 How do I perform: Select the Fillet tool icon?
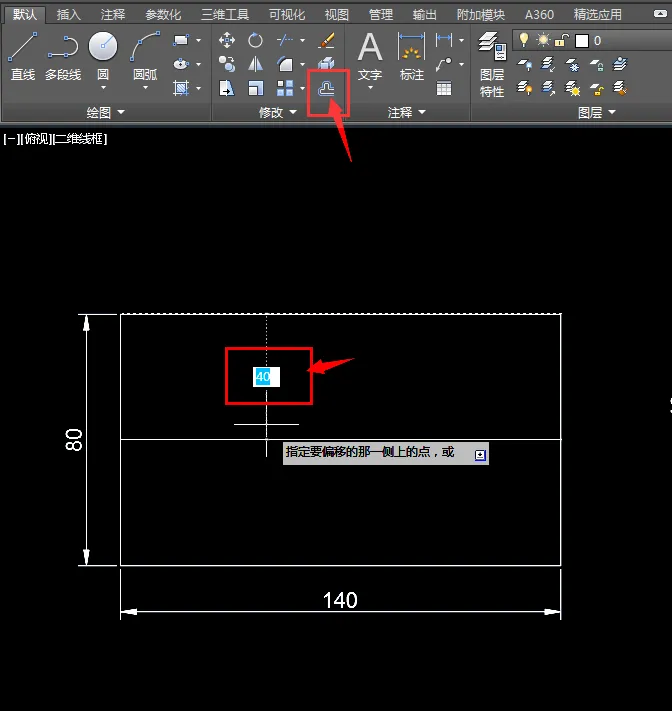(x=285, y=64)
